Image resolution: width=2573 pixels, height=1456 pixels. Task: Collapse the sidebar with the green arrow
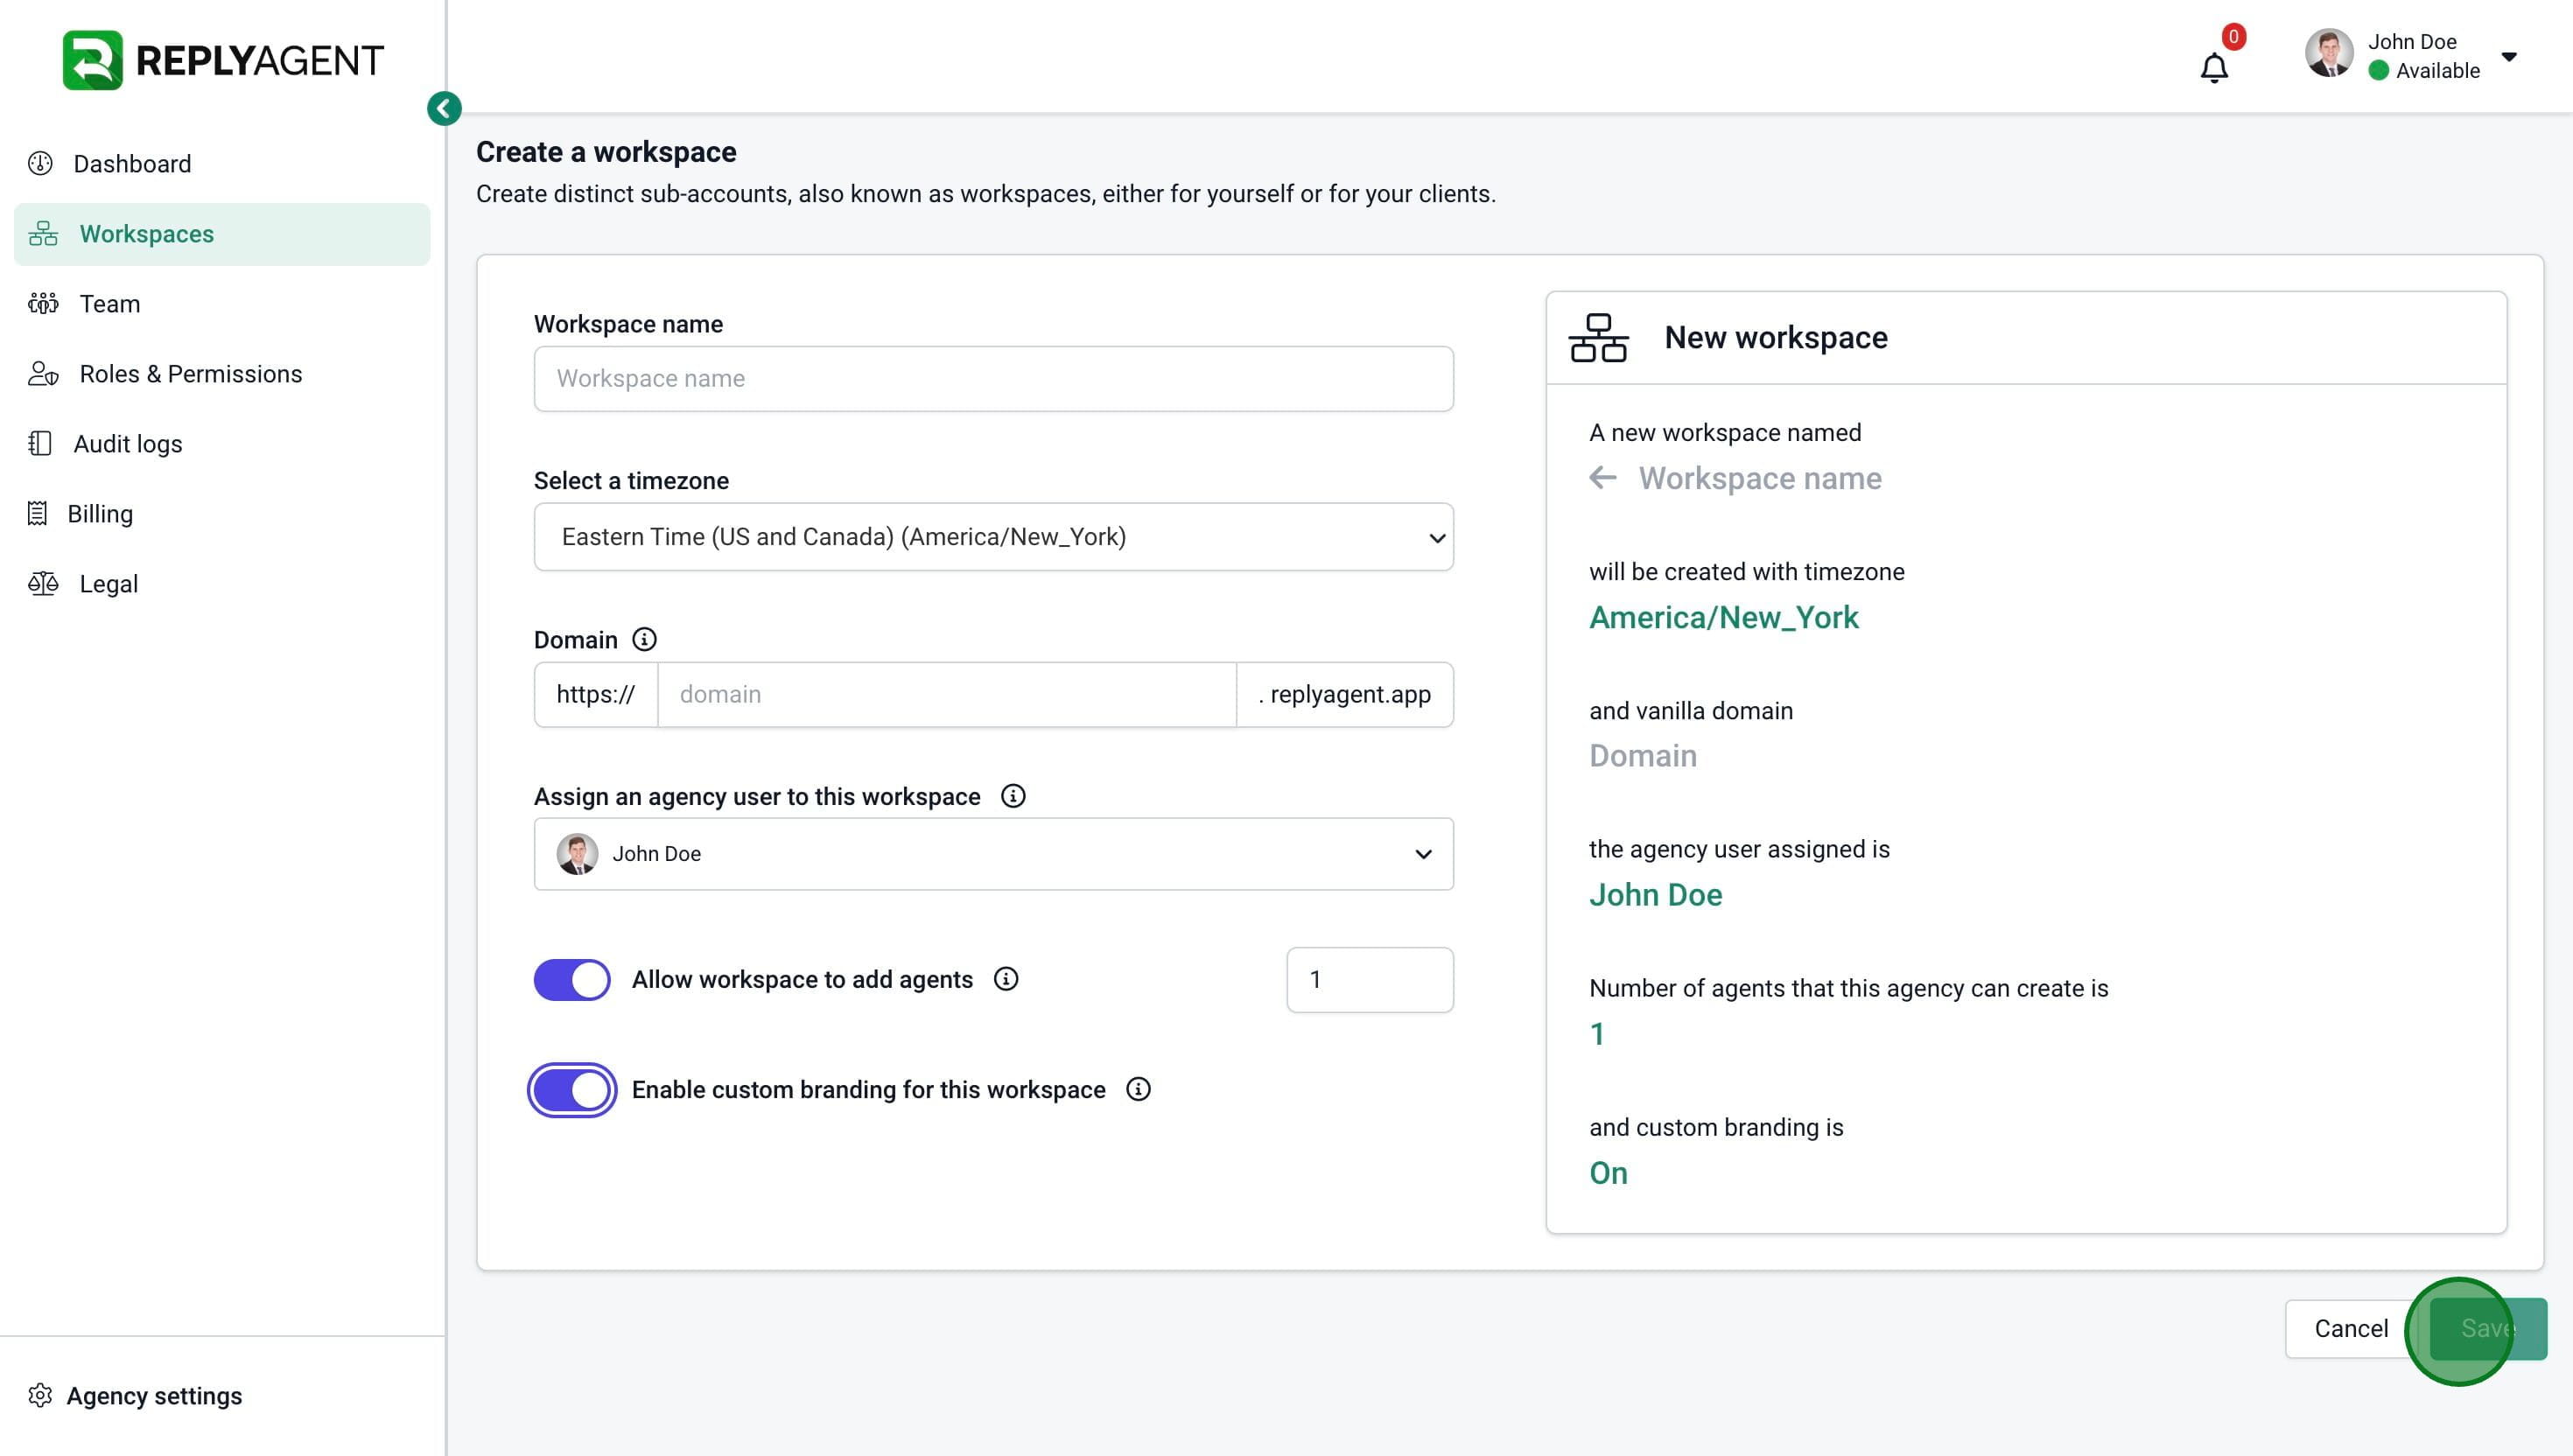[444, 108]
